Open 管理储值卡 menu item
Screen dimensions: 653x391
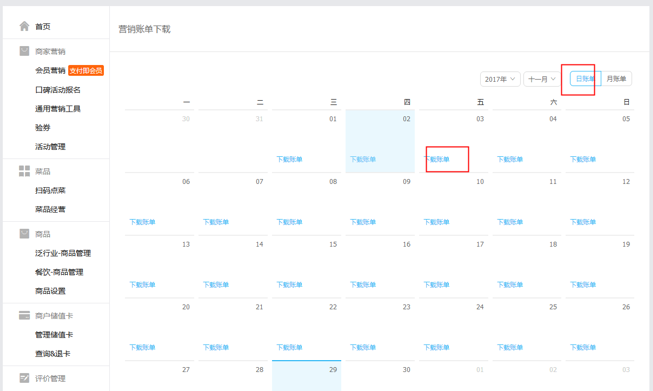(54, 335)
